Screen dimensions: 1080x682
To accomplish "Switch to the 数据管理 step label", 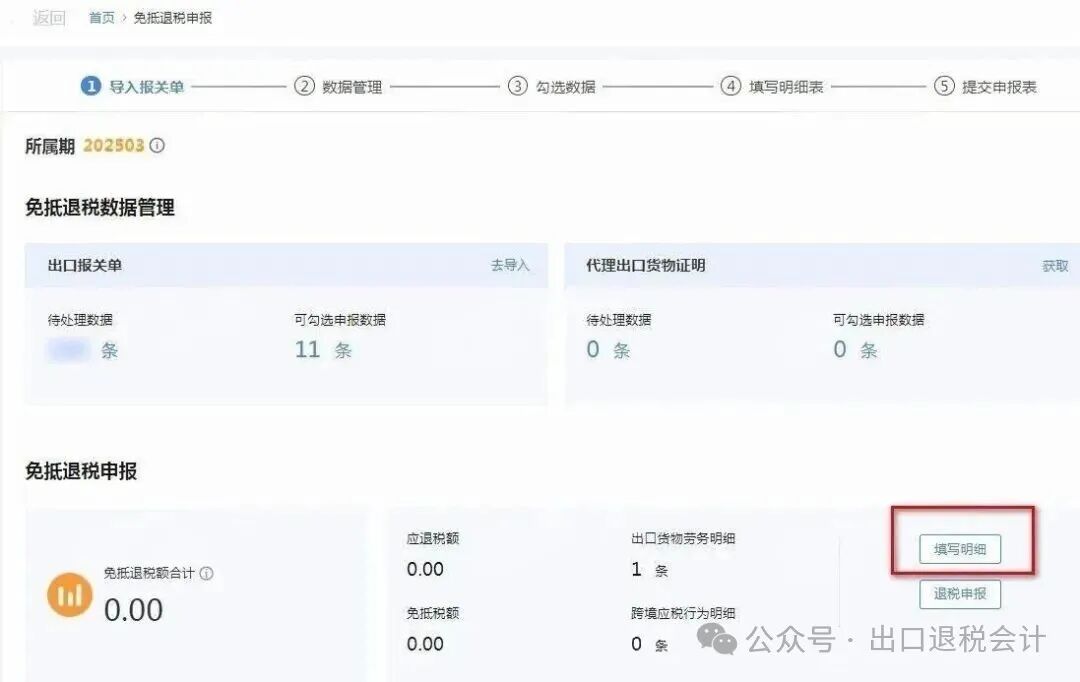I will [x=352, y=87].
